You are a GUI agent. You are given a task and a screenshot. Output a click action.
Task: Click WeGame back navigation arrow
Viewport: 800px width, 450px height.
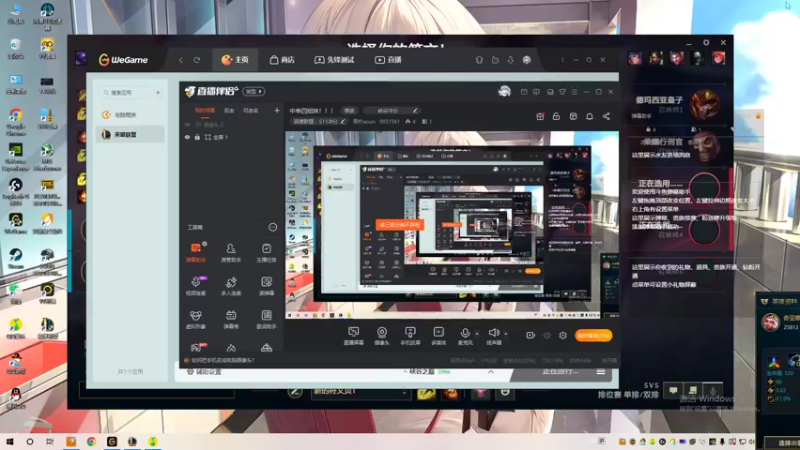coord(181,60)
